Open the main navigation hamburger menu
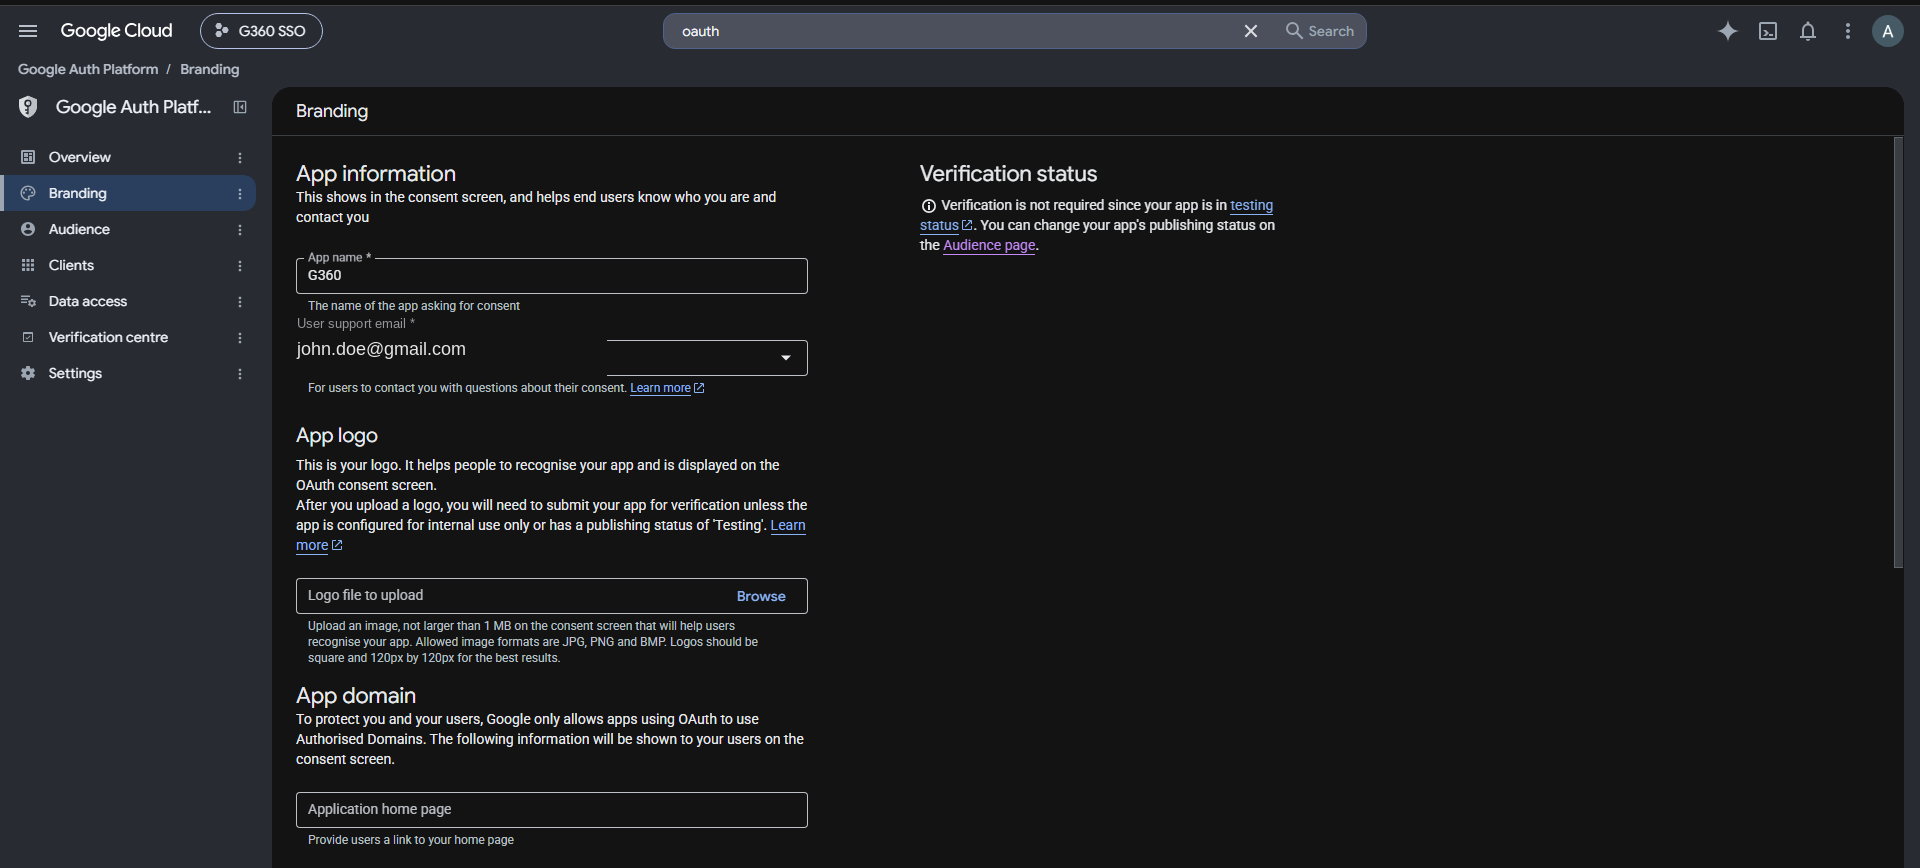The width and height of the screenshot is (1920, 868). tap(28, 31)
